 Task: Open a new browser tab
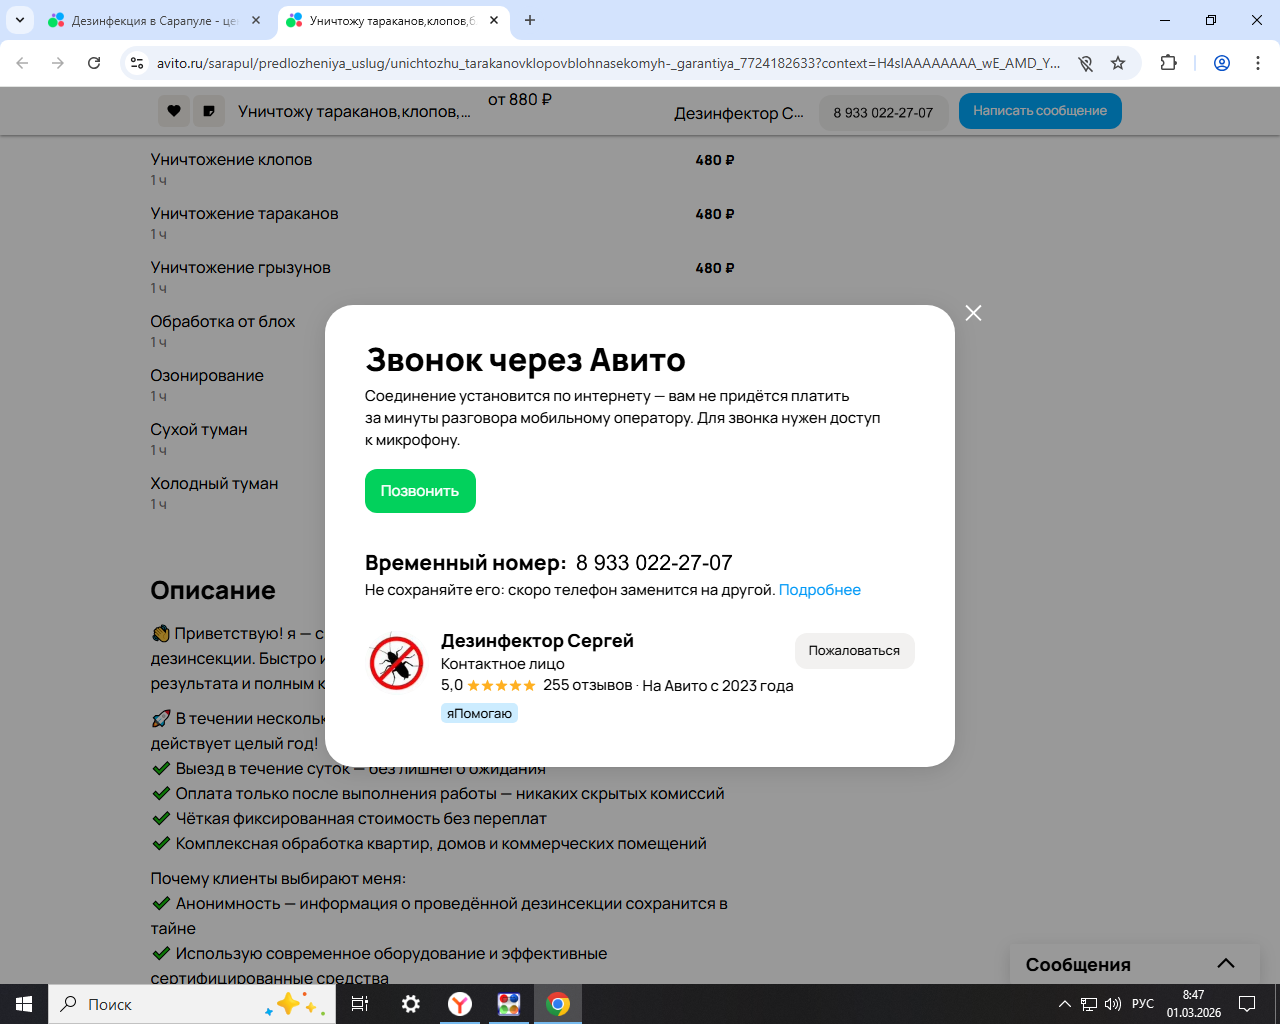[x=530, y=20]
